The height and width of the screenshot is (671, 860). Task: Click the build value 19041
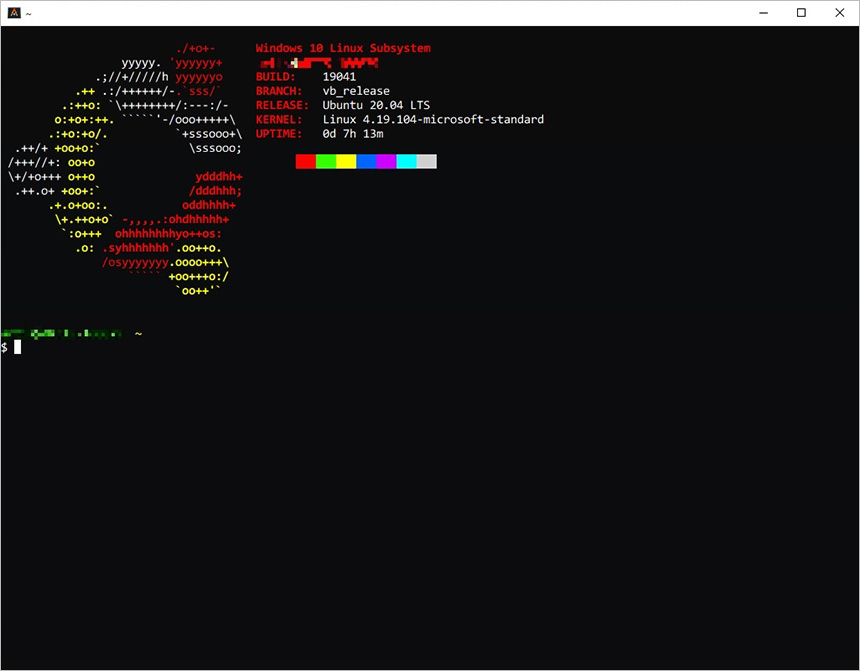click(x=339, y=77)
